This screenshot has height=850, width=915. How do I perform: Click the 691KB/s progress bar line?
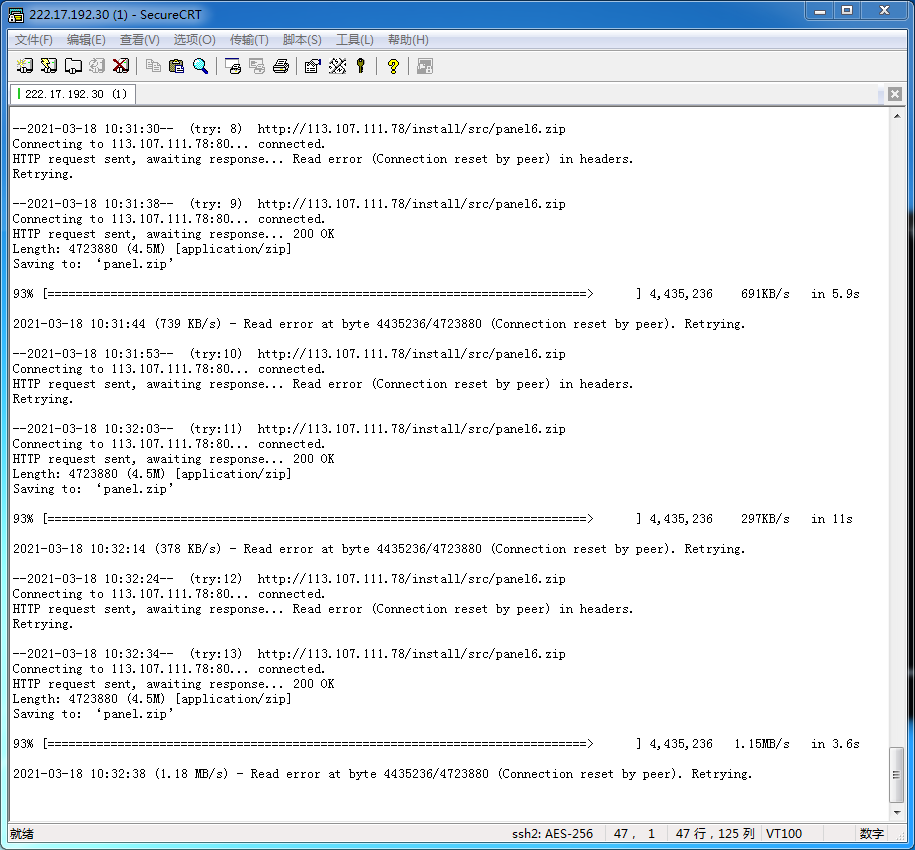[x=436, y=294]
